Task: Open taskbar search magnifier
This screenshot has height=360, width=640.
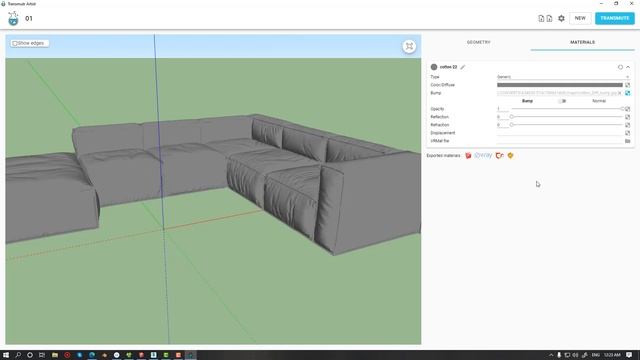Action: pos(18,355)
